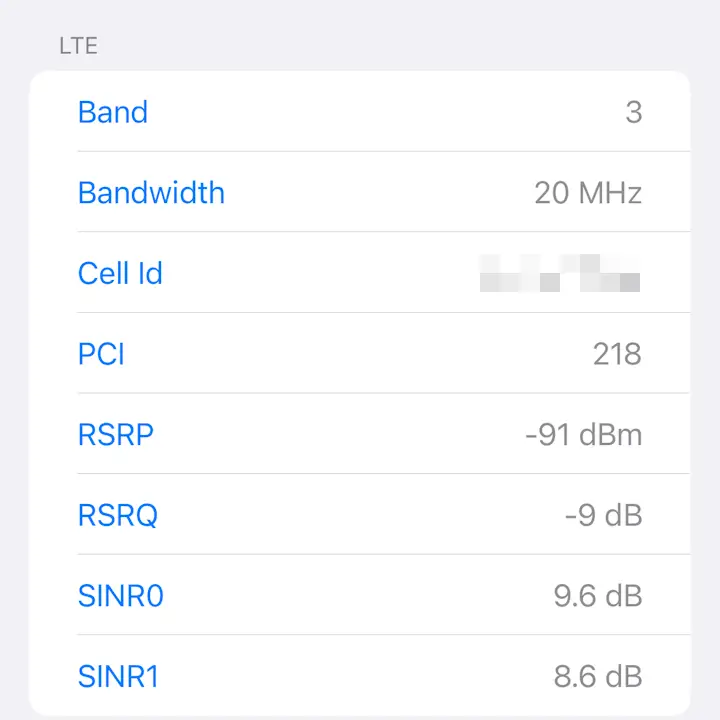Click the LTE section header
The width and height of the screenshot is (720, 720).
tap(79, 46)
